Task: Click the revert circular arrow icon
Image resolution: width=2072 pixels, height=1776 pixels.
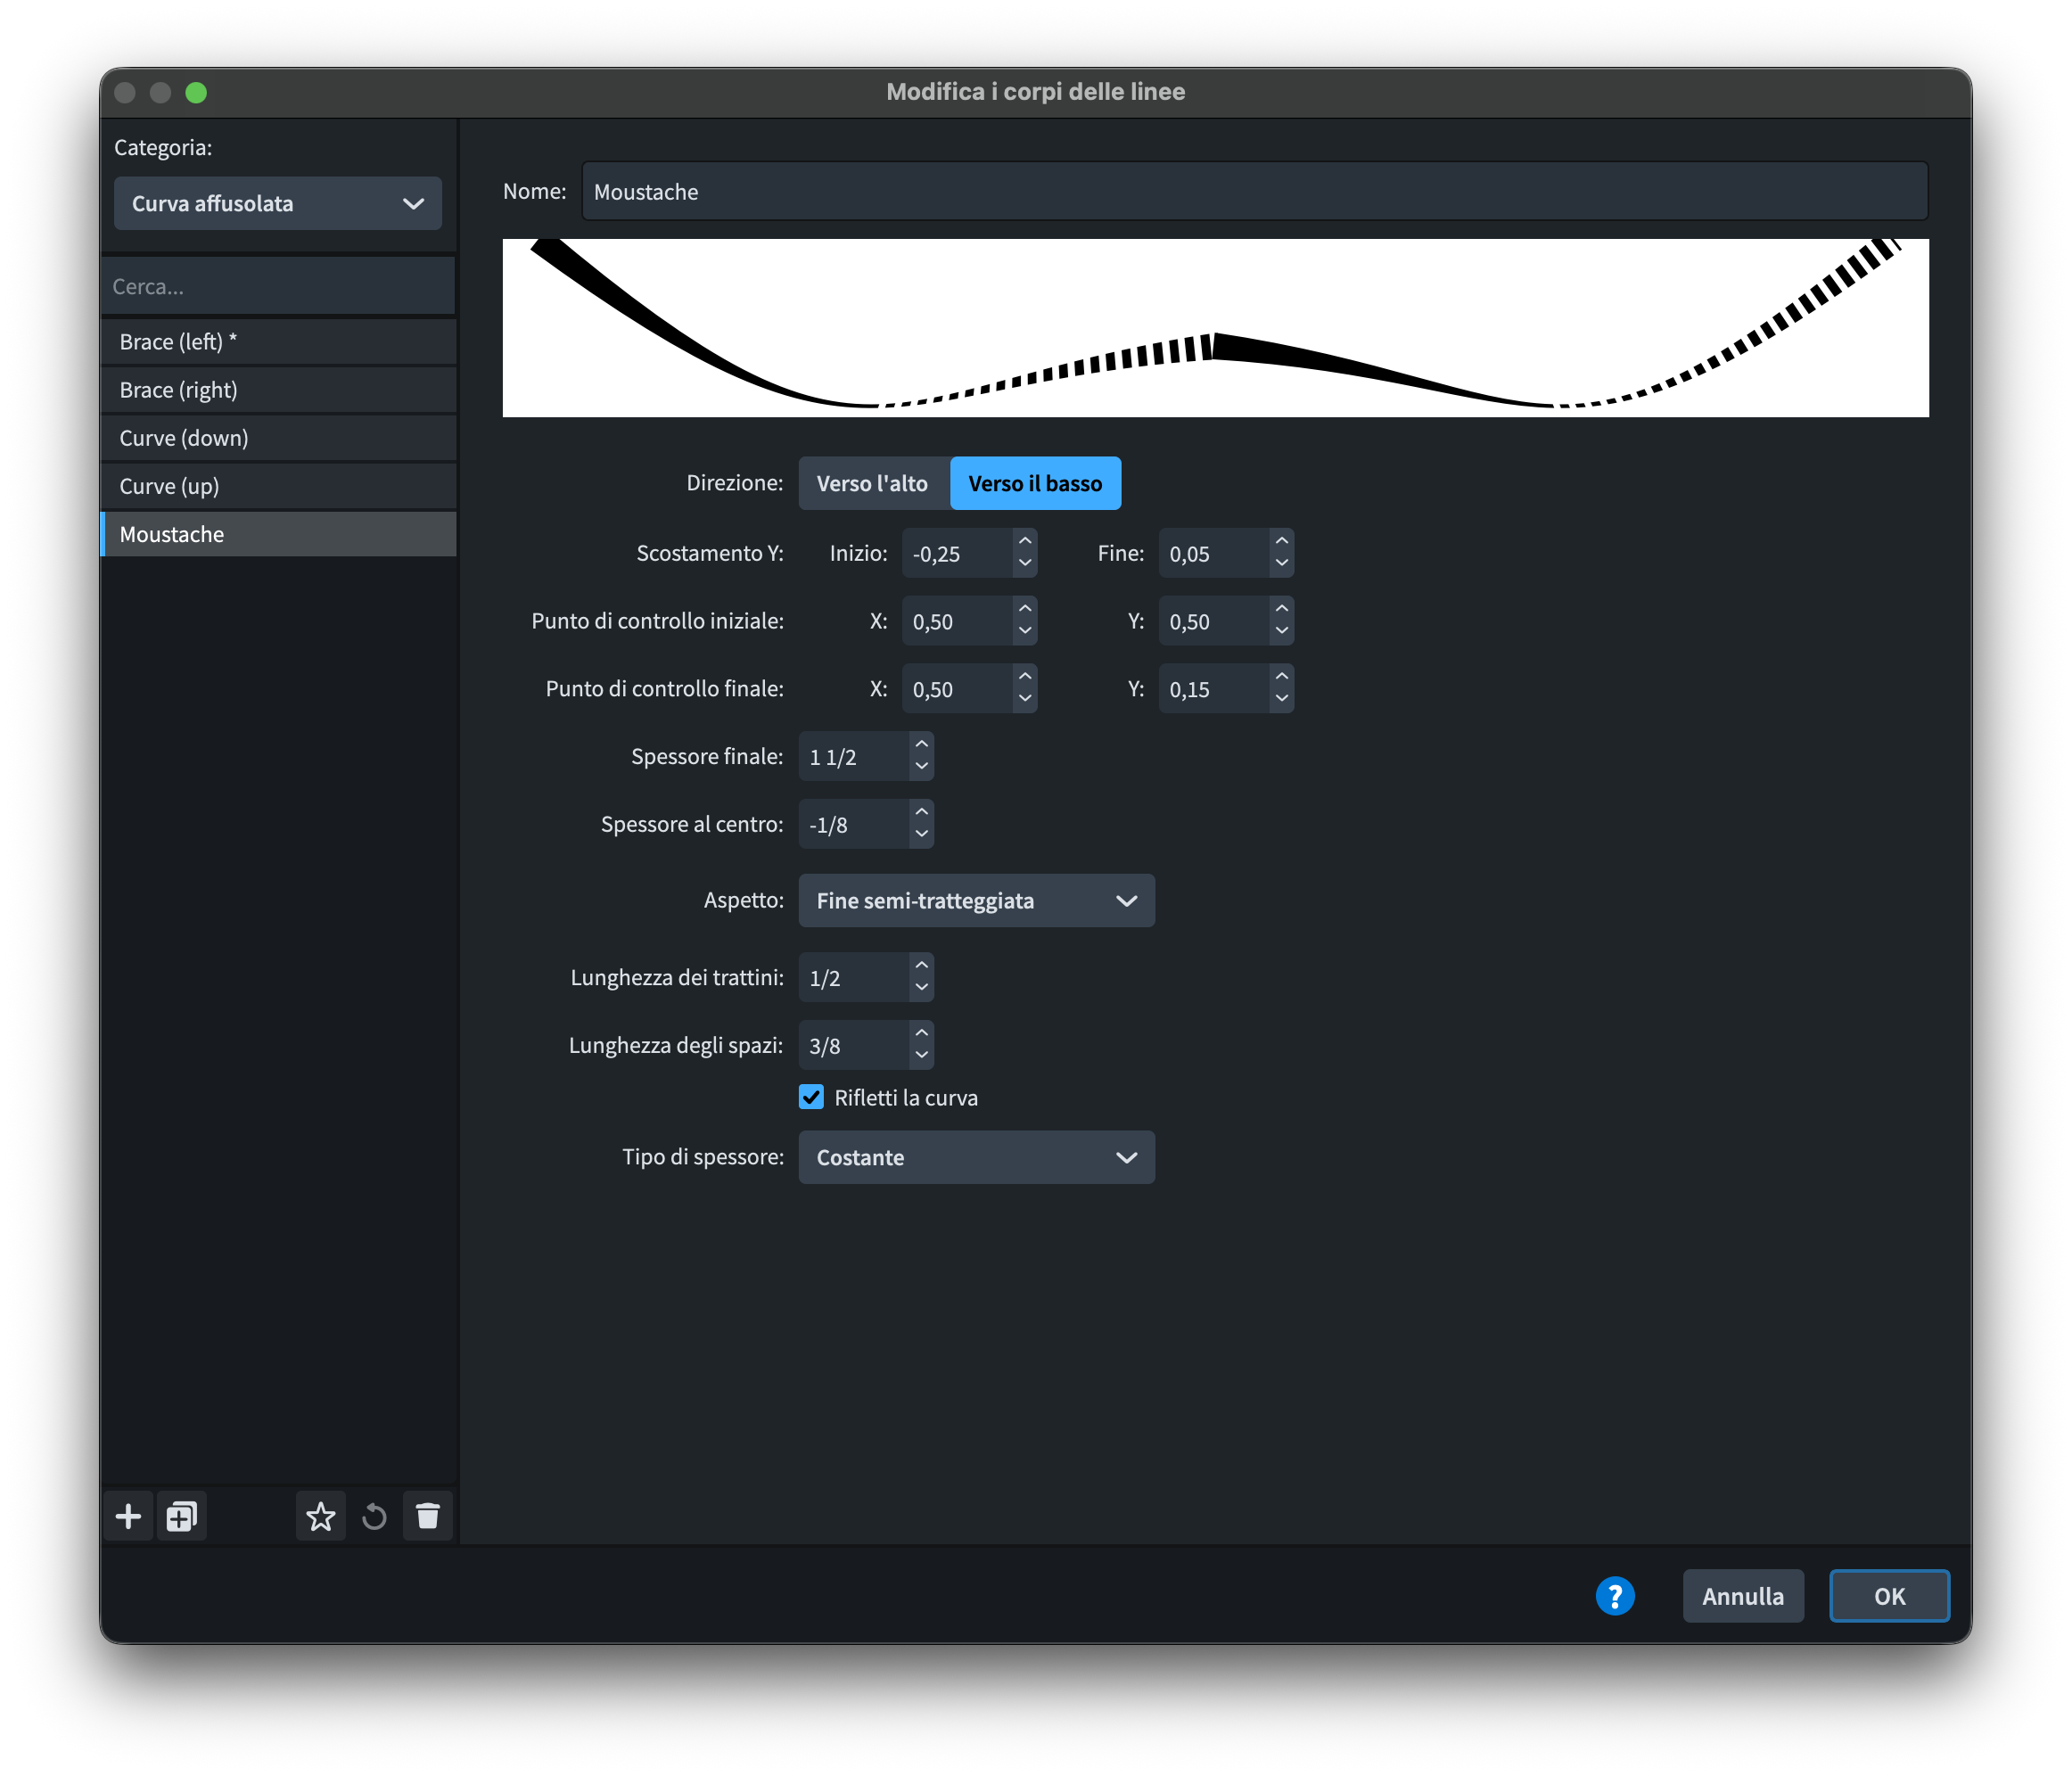Action: point(374,1517)
